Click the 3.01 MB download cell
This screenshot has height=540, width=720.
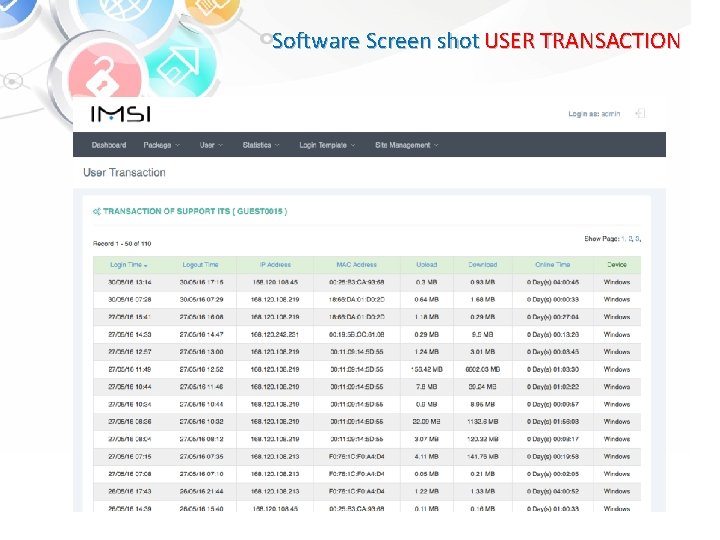483,352
